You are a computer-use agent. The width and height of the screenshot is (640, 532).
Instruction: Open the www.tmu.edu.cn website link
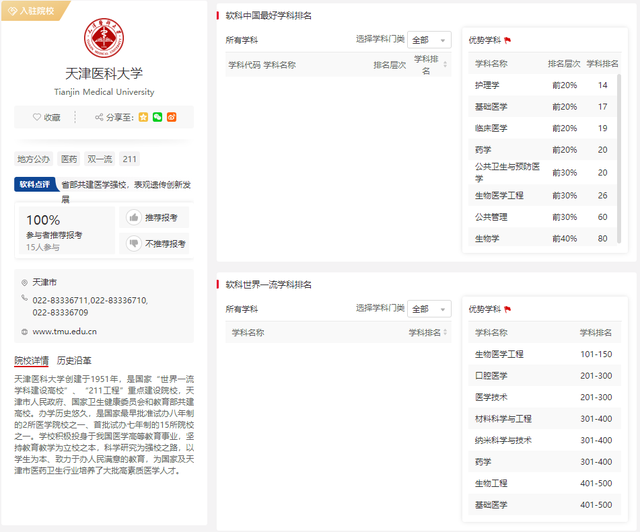64,332
